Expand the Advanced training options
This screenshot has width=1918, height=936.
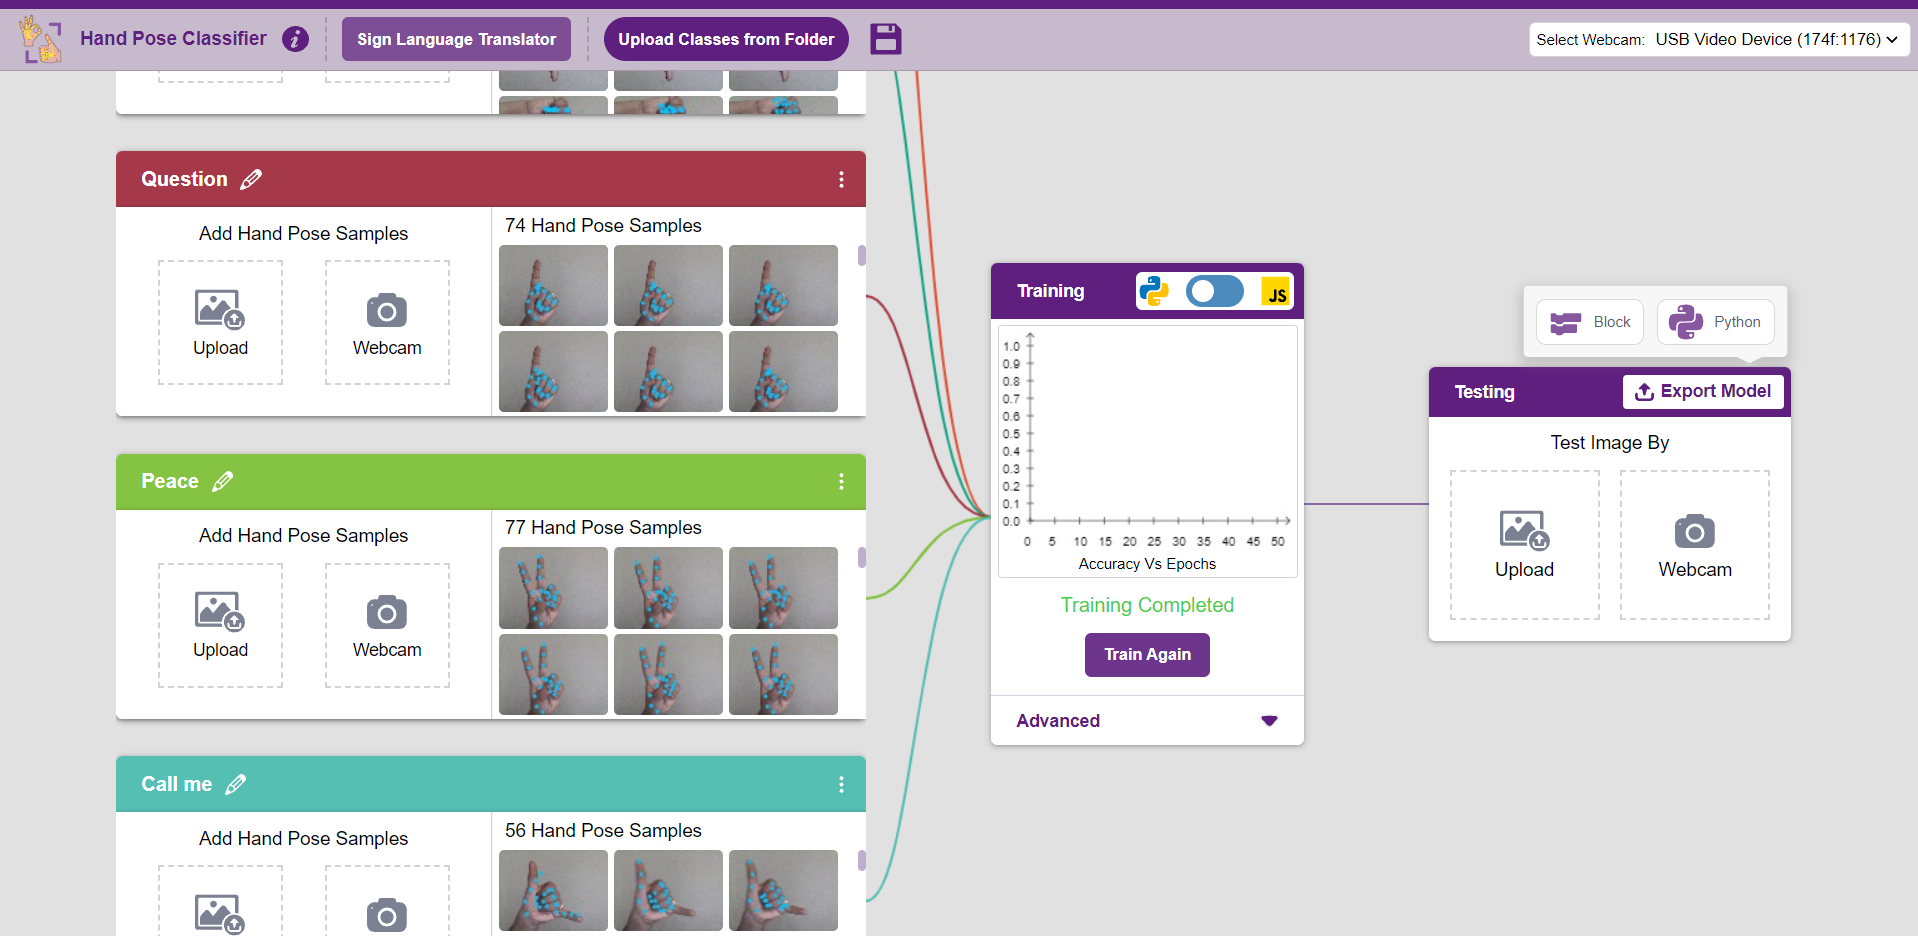tap(1147, 721)
